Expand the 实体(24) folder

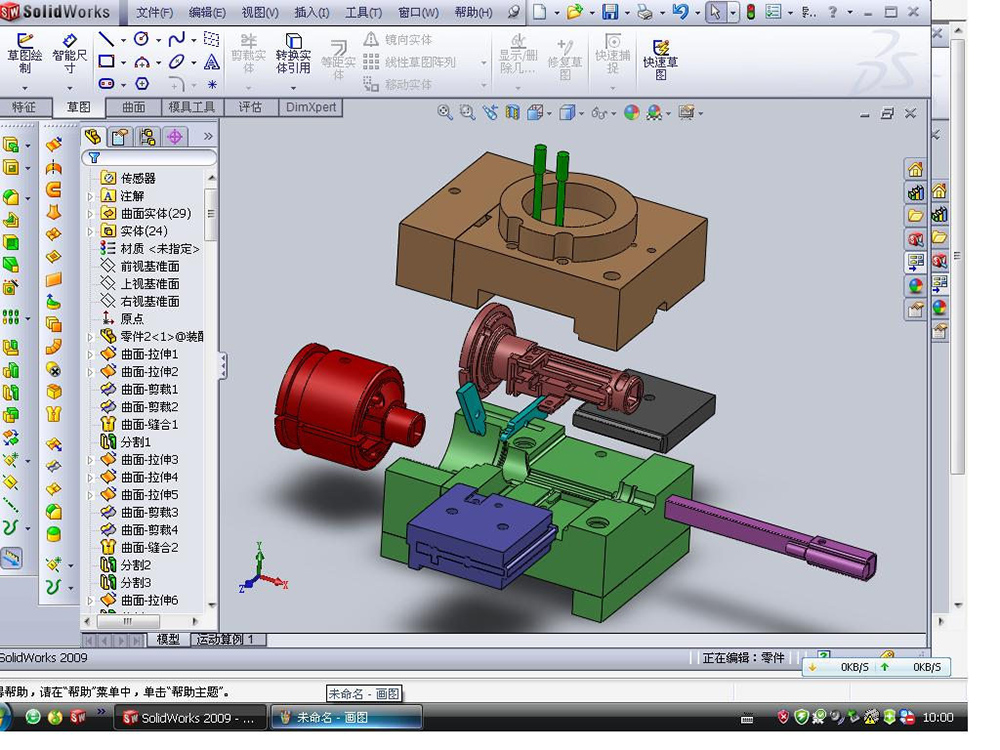pos(91,232)
